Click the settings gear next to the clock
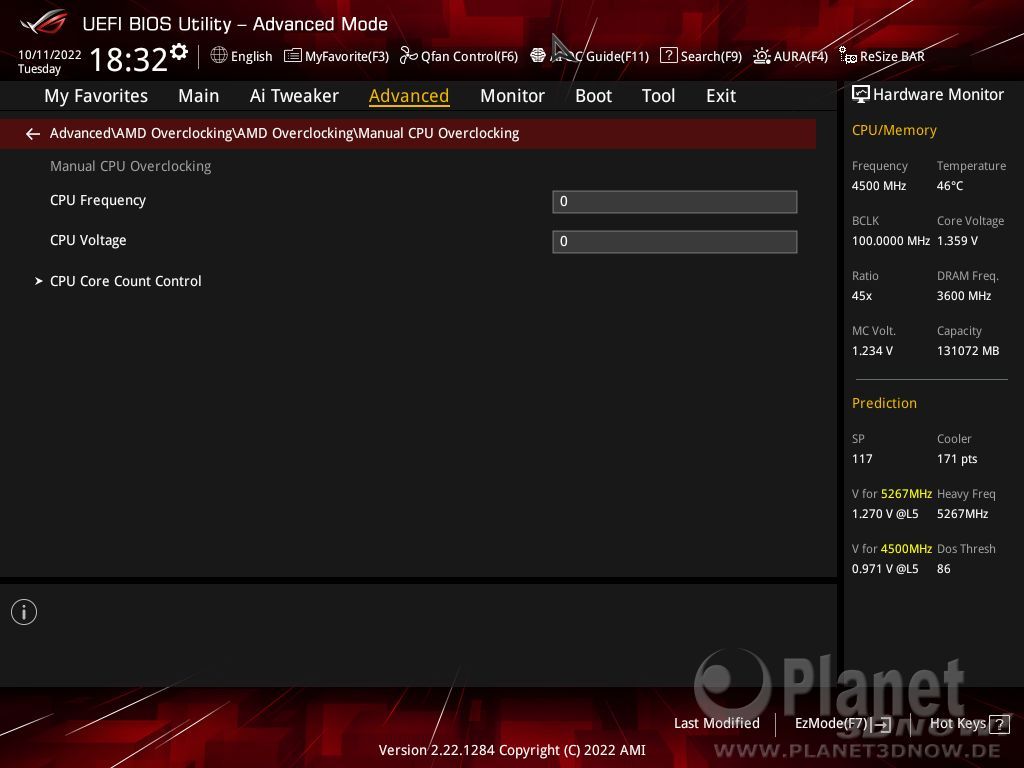The image size is (1024, 768). (x=179, y=51)
